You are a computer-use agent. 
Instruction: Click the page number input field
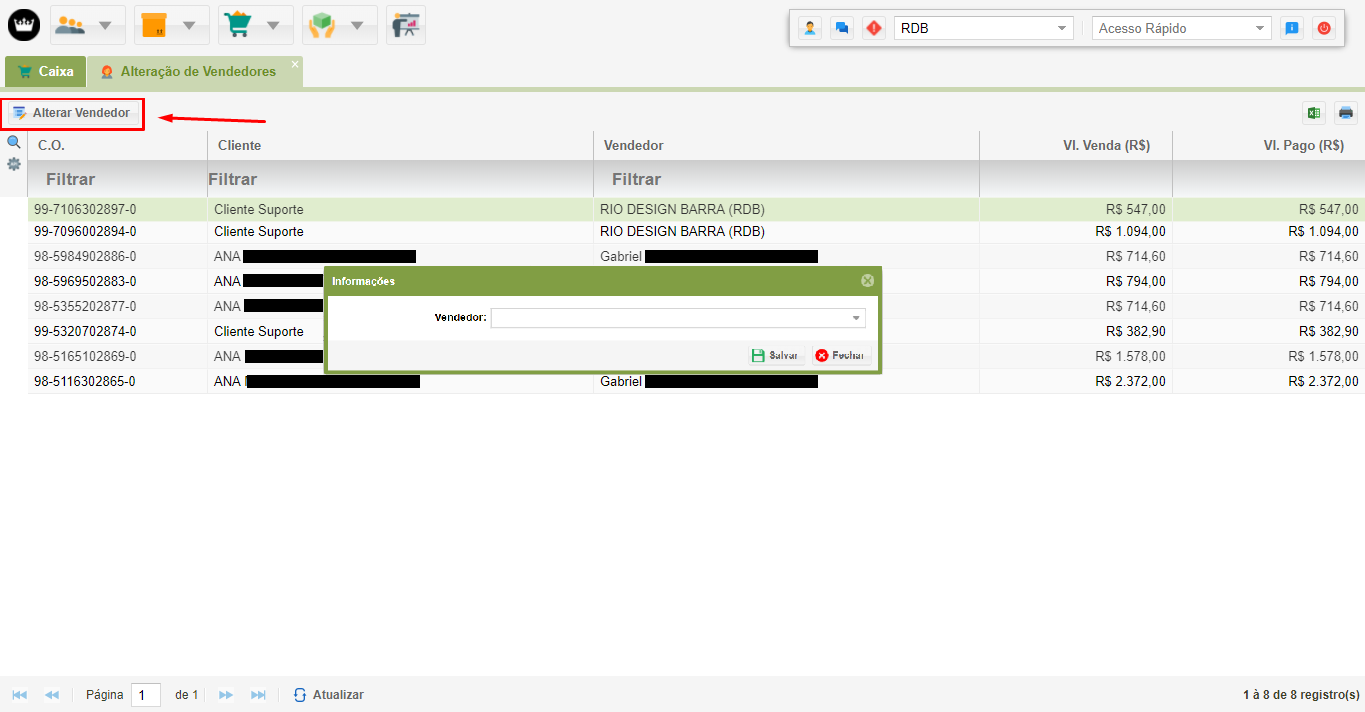(145, 695)
